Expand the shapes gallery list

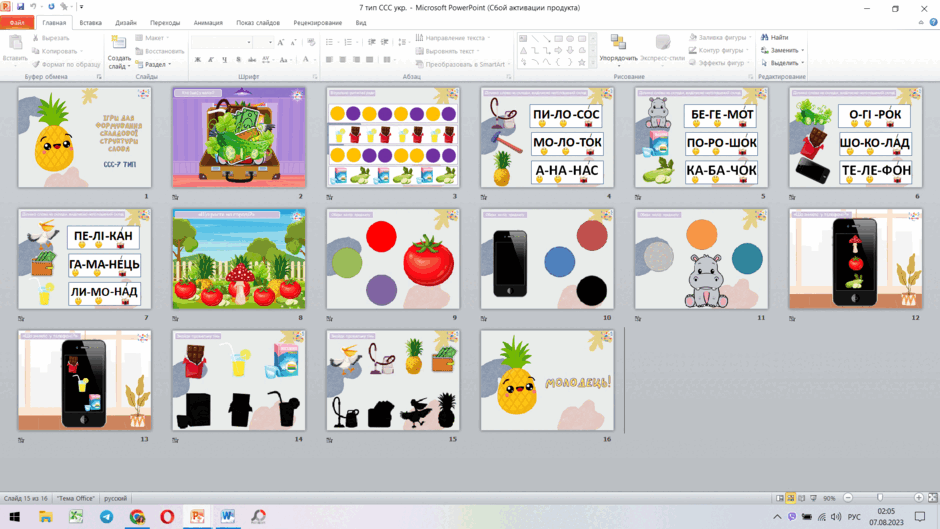593,62
